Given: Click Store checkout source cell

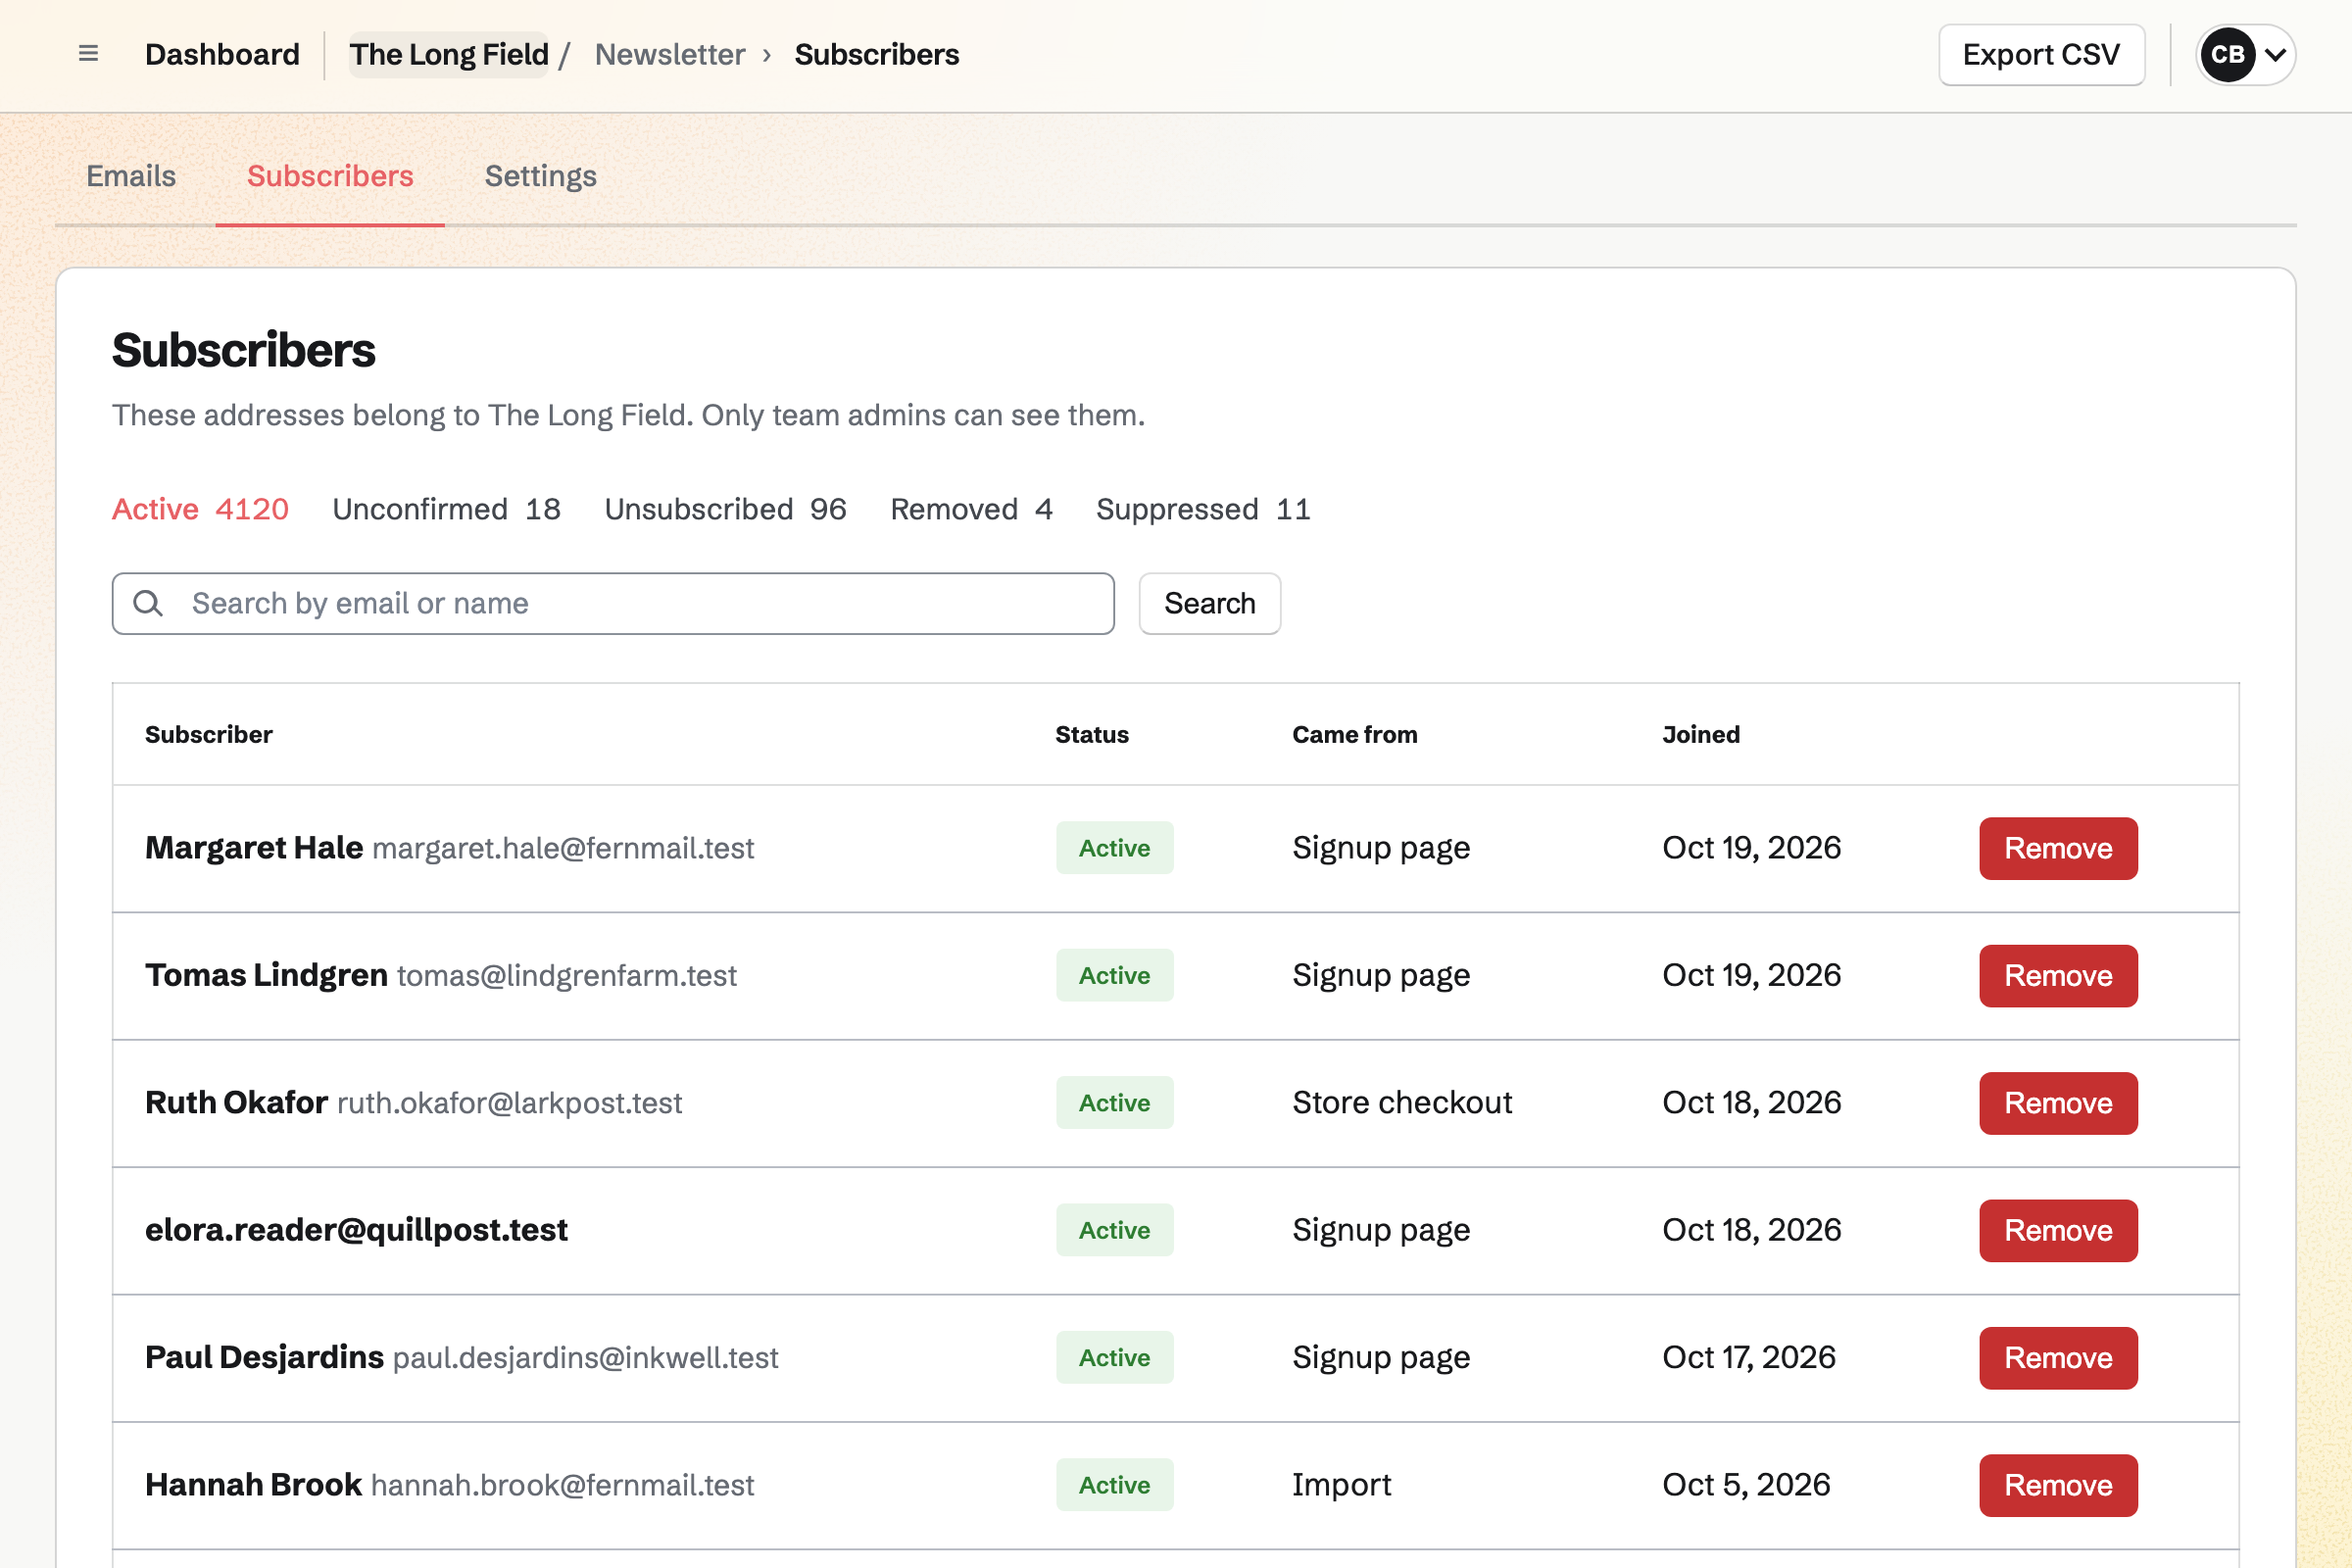Looking at the screenshot, I should coord(1402,1102).
